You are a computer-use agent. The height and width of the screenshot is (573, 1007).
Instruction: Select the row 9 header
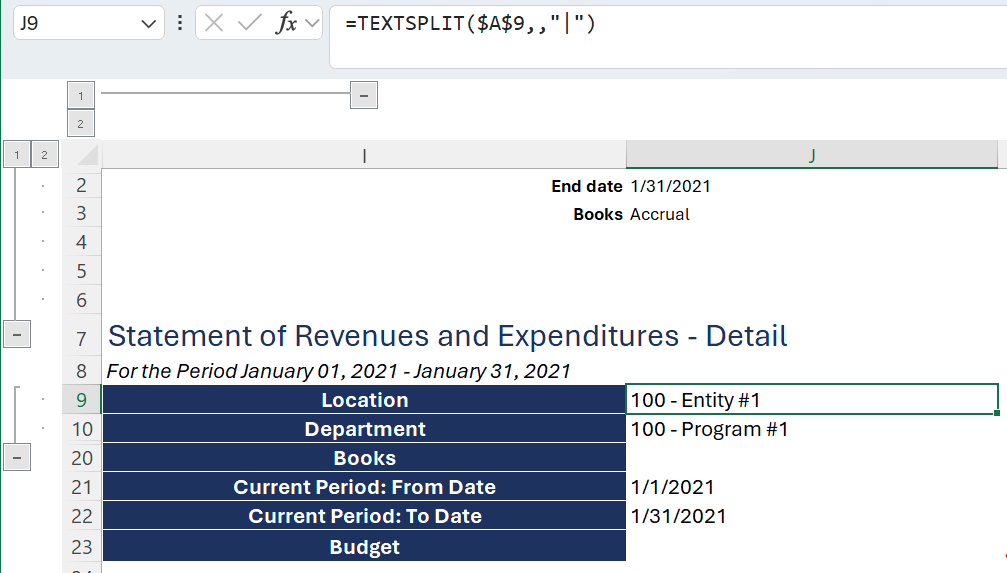click(81, 400)
